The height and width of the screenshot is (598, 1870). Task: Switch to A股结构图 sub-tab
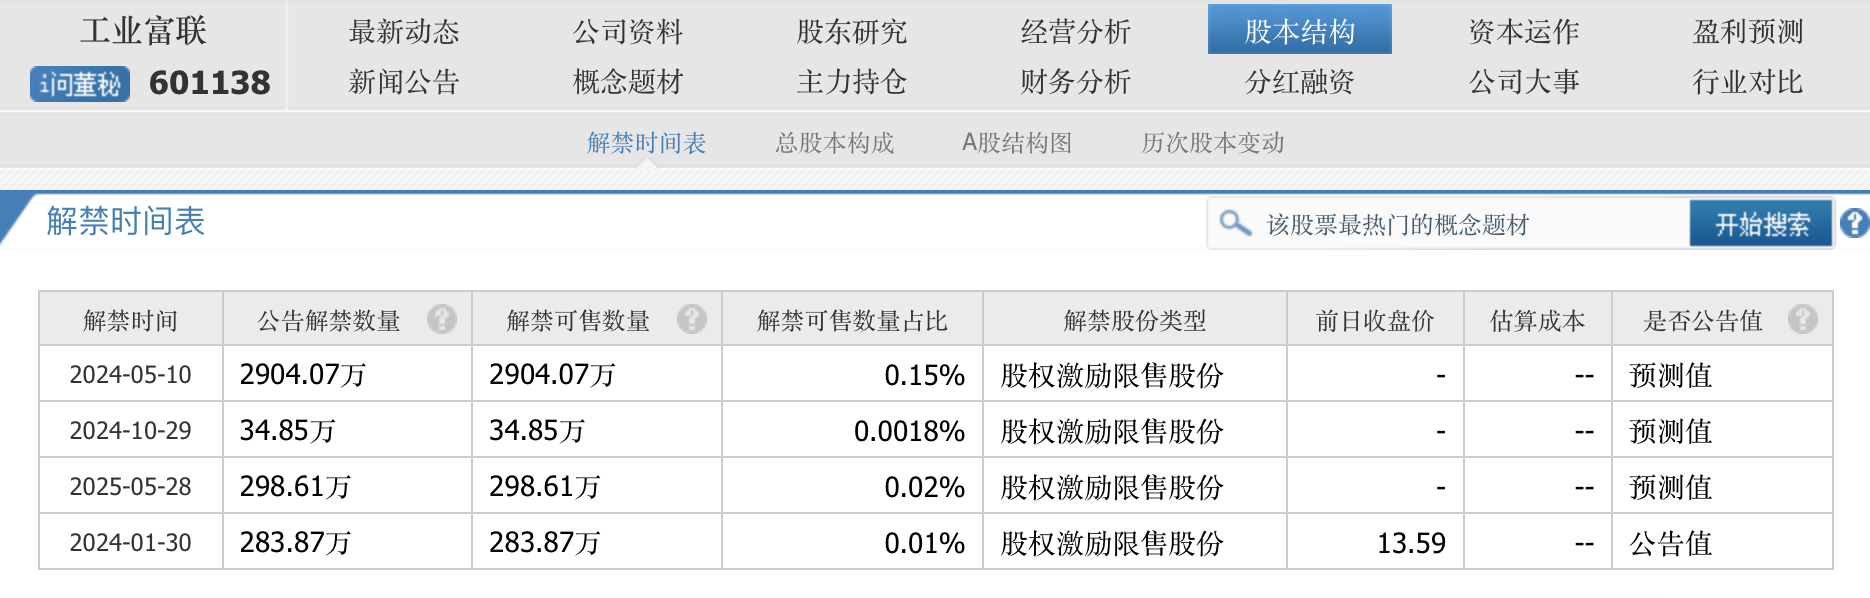[1017, 143]
